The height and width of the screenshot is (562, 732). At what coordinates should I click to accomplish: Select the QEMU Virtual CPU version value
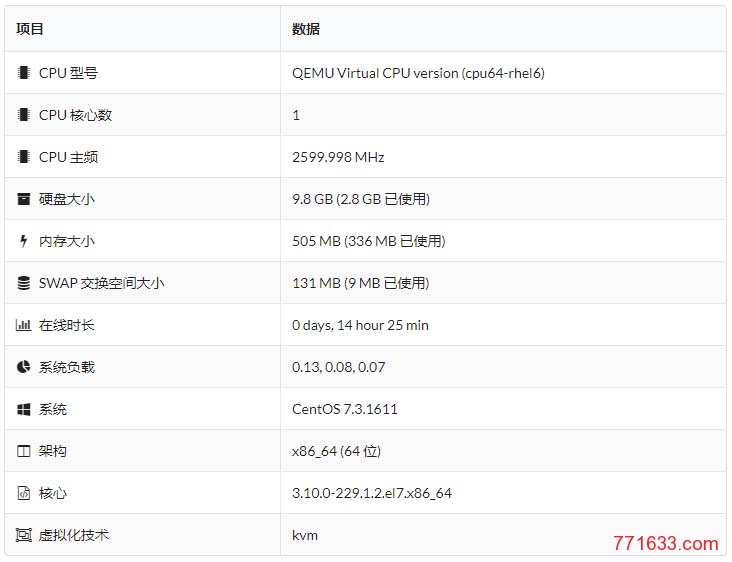click(x=418, y=73)
